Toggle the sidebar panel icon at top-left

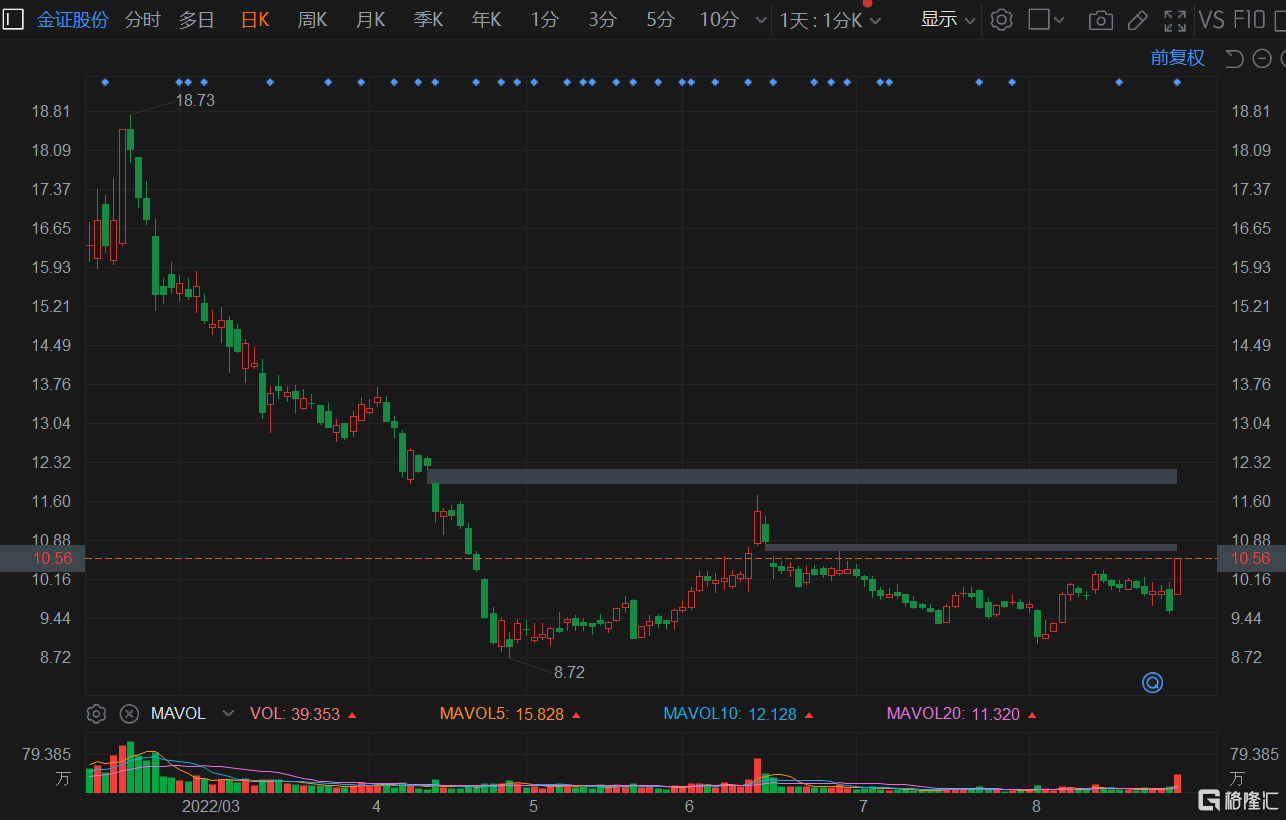(13, 19)
